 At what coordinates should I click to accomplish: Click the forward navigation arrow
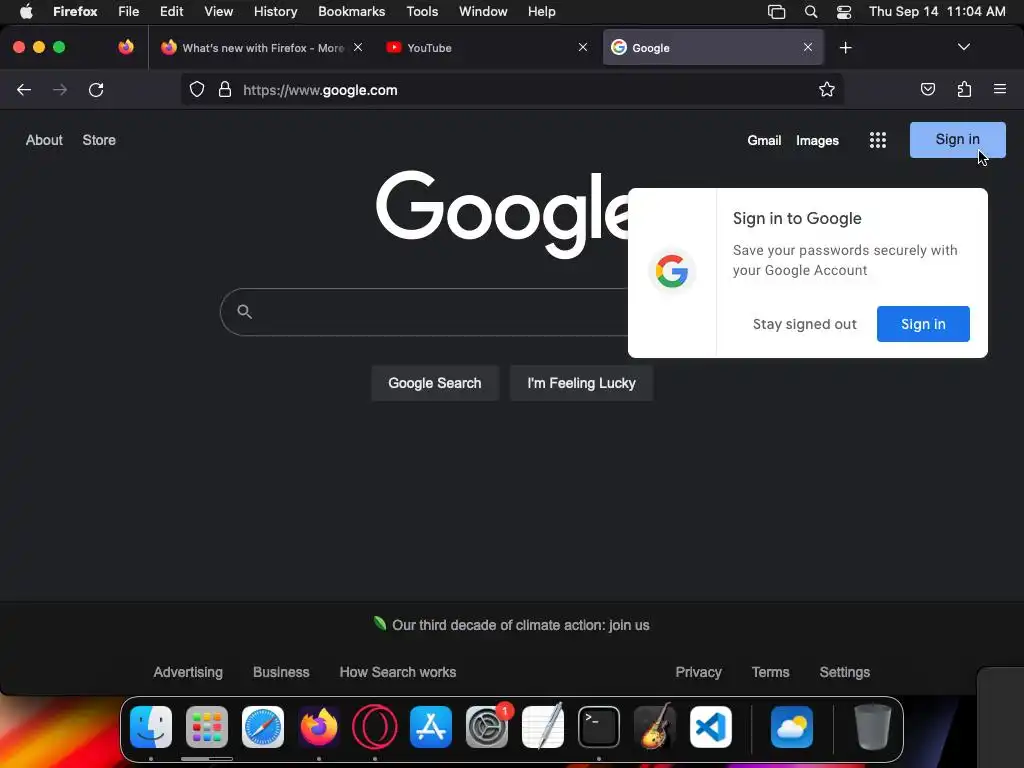[x=60, y=89]
